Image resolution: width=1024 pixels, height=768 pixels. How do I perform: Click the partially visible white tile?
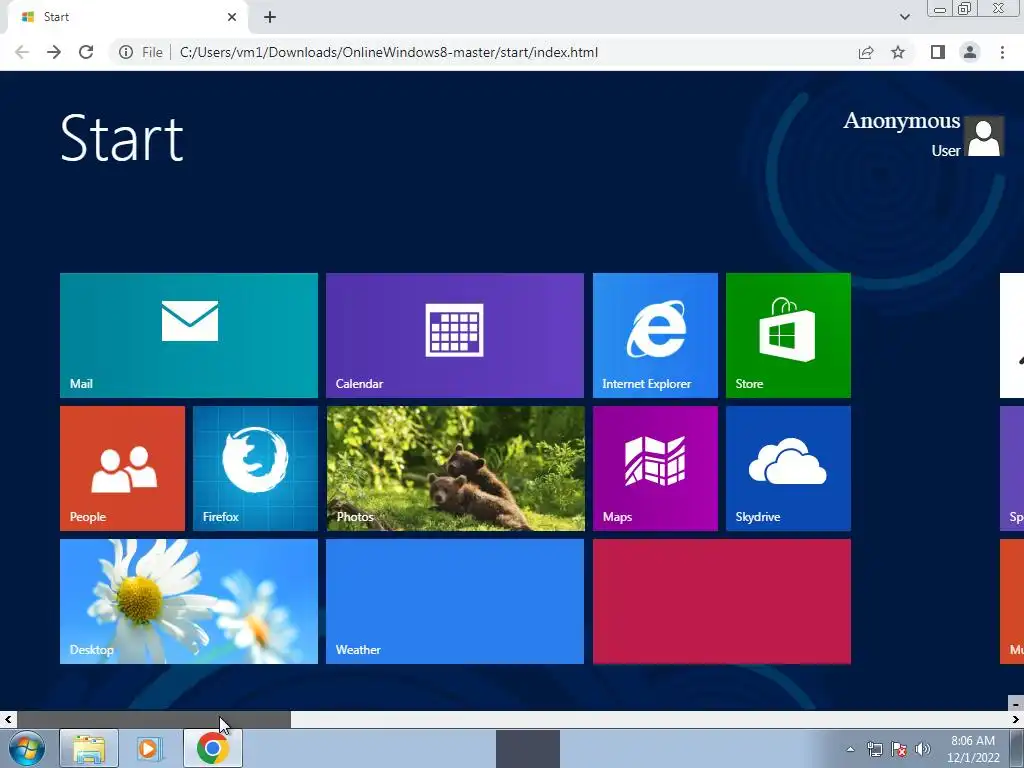pos(1012,335)
